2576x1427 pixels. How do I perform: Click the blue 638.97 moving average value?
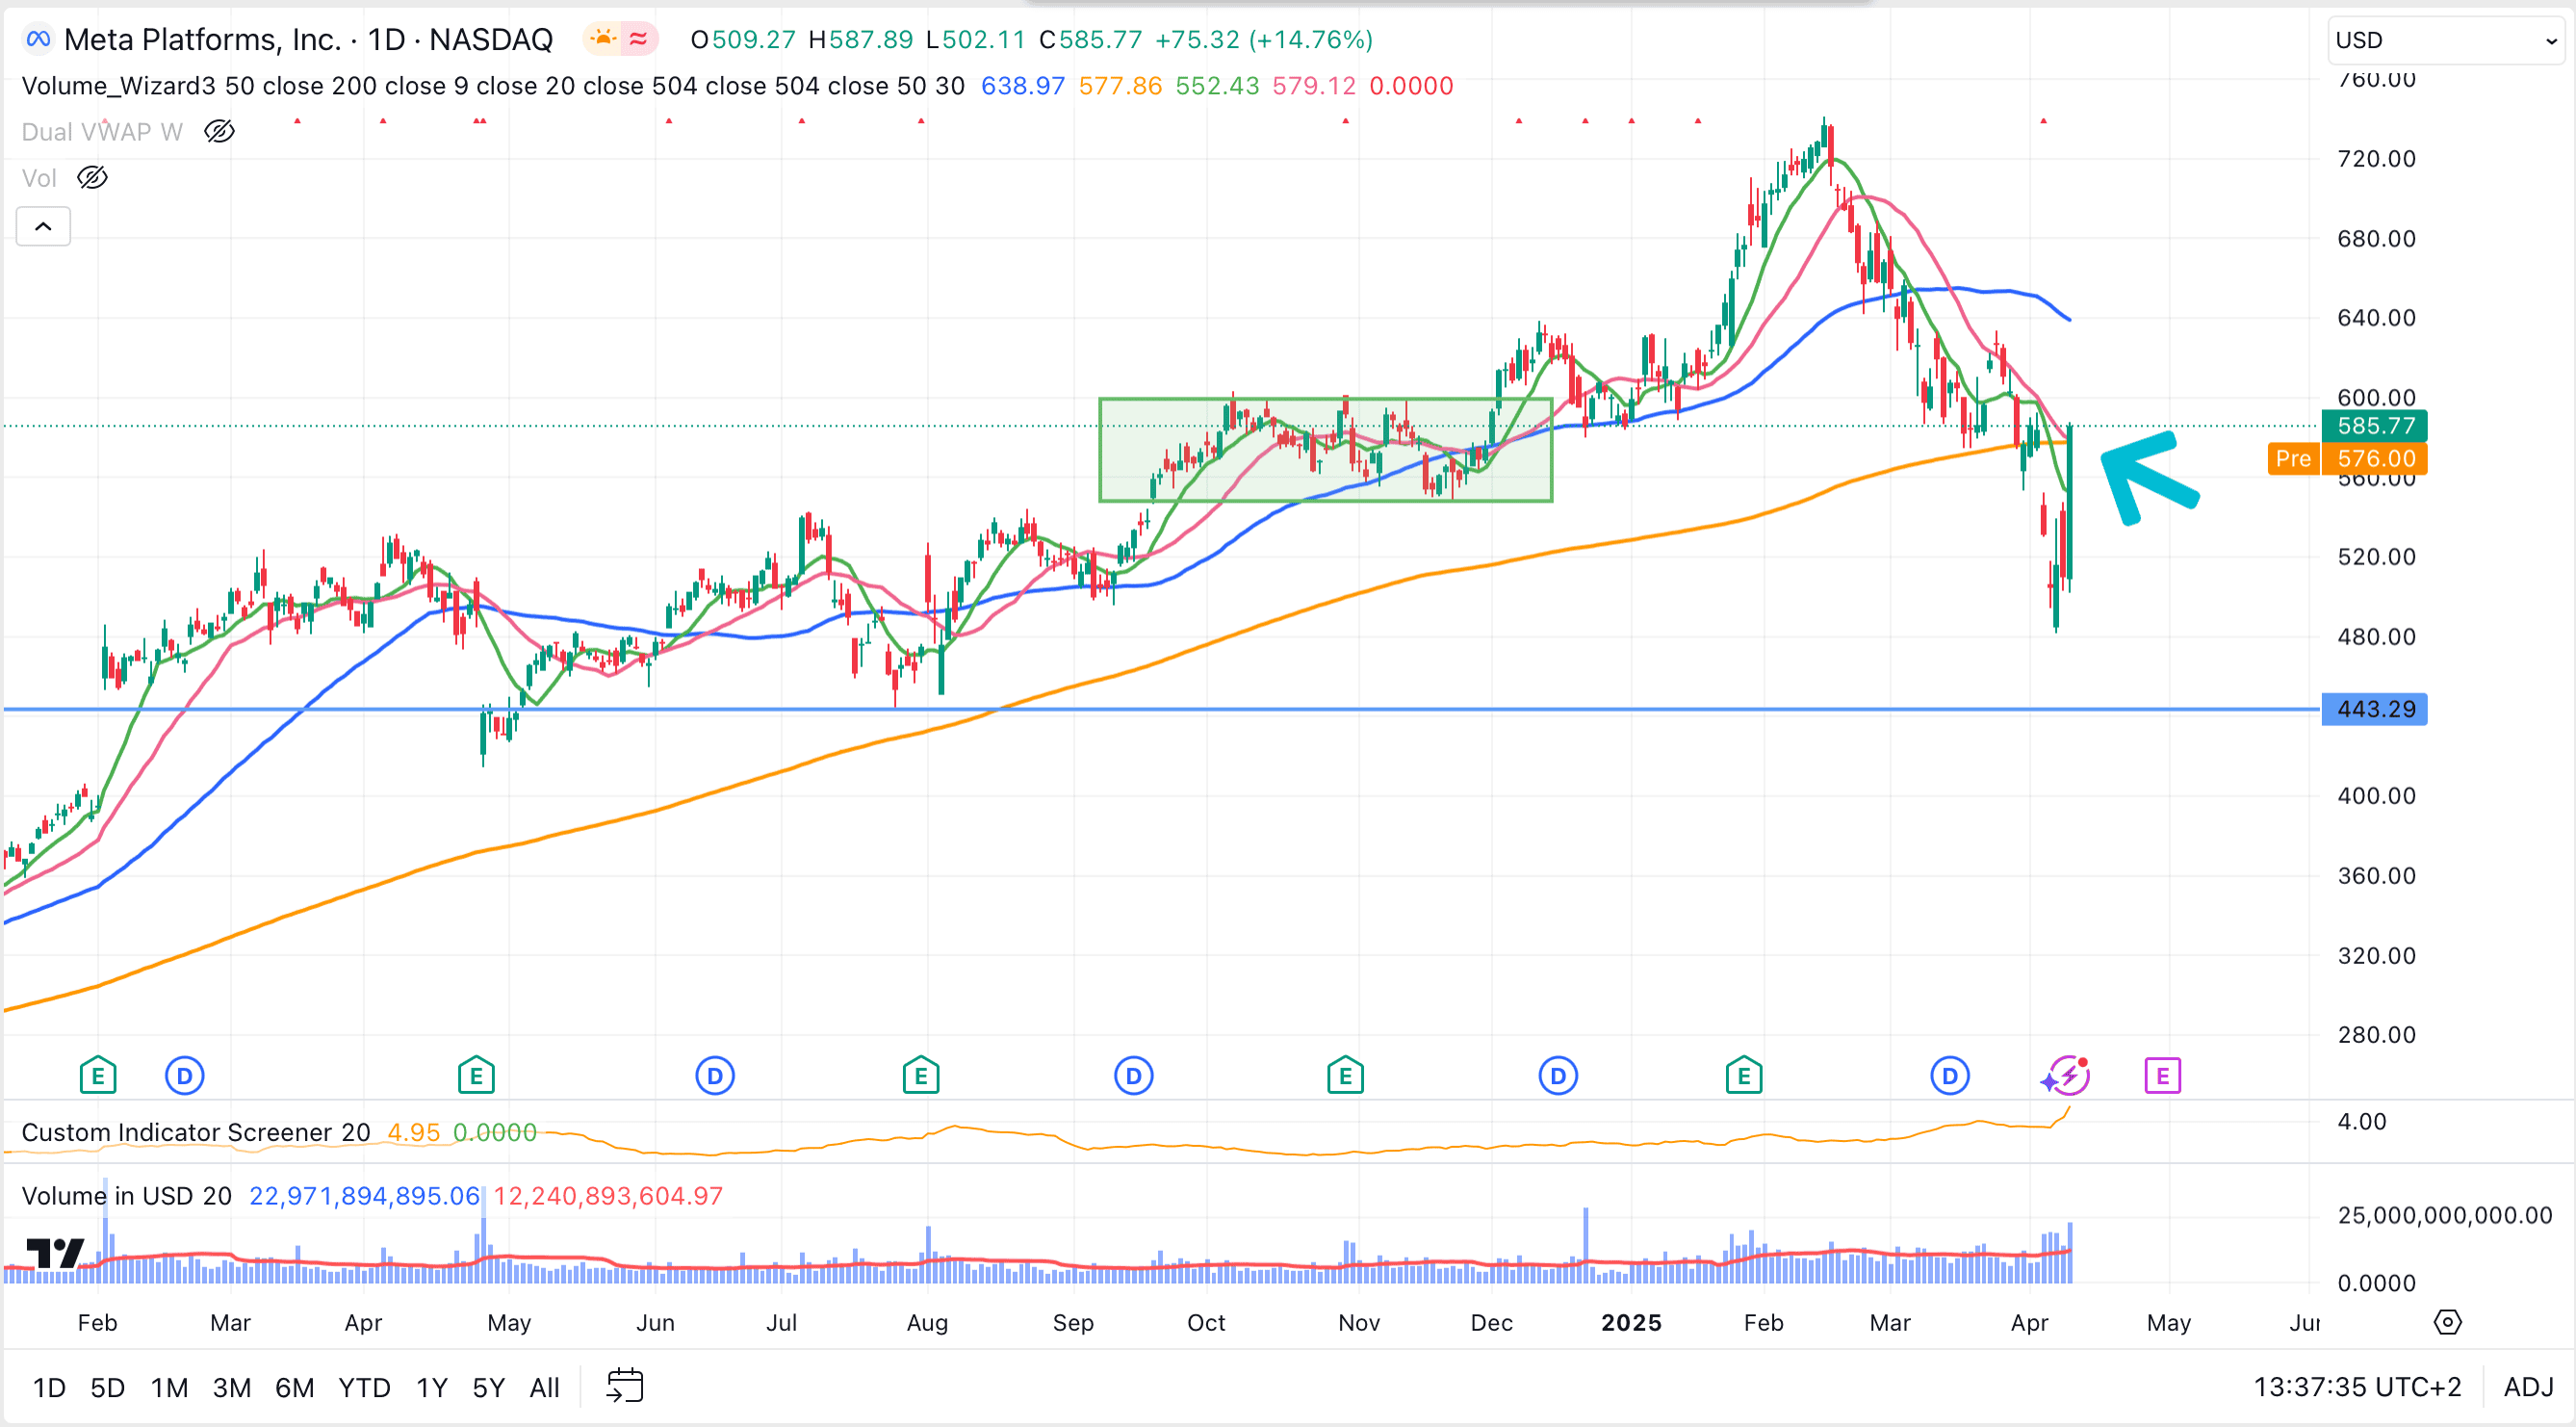click(x=1022, y=86)
